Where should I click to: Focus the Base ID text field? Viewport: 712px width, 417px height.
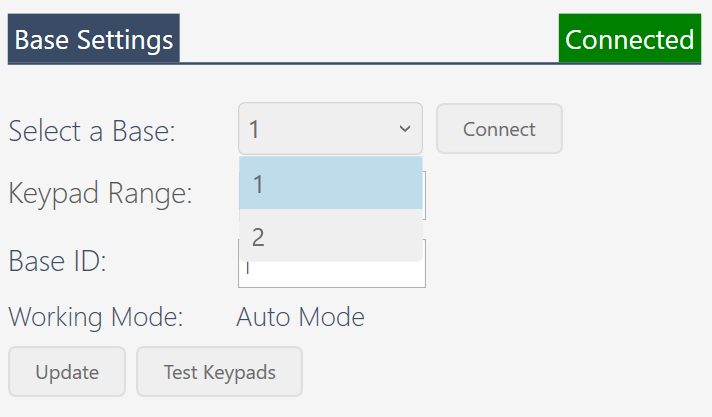tap(332, 274)
